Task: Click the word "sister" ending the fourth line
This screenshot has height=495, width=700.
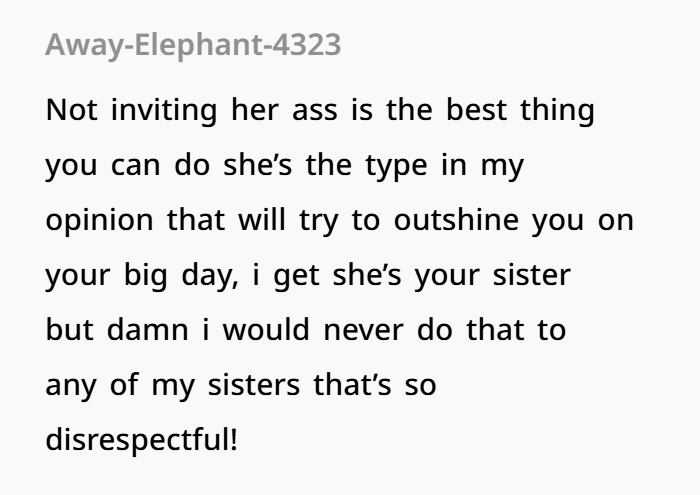Action: pos(534,275)
